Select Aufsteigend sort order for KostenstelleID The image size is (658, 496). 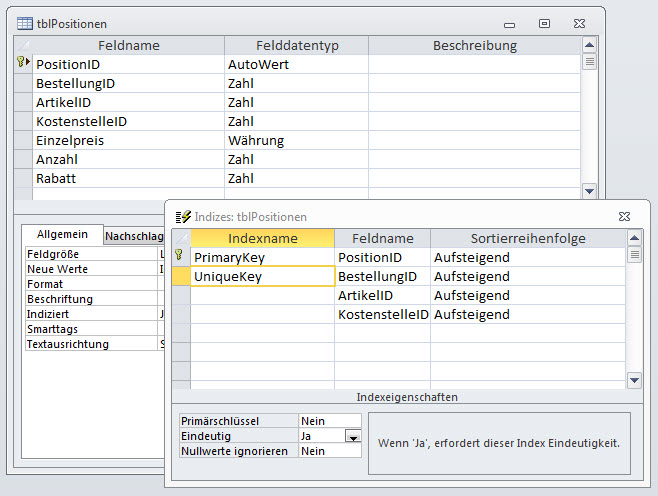(x=528, y=315)
